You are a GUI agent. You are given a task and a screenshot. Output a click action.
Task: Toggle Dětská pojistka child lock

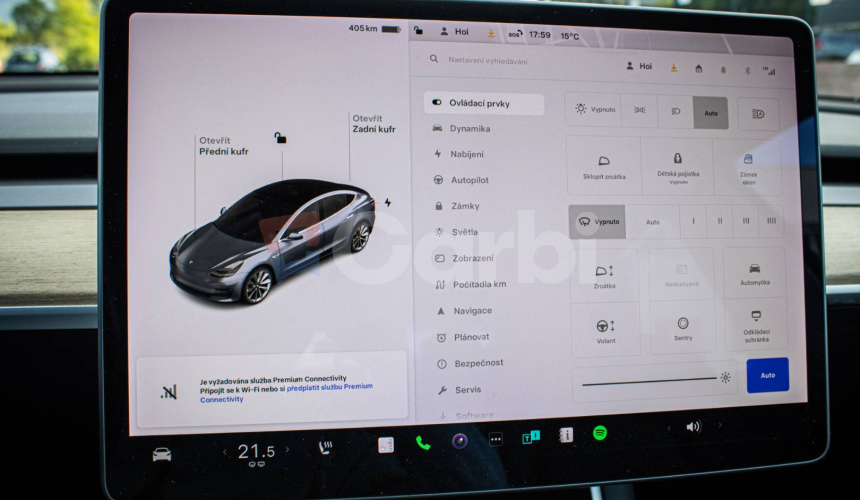tap(677, 166)
